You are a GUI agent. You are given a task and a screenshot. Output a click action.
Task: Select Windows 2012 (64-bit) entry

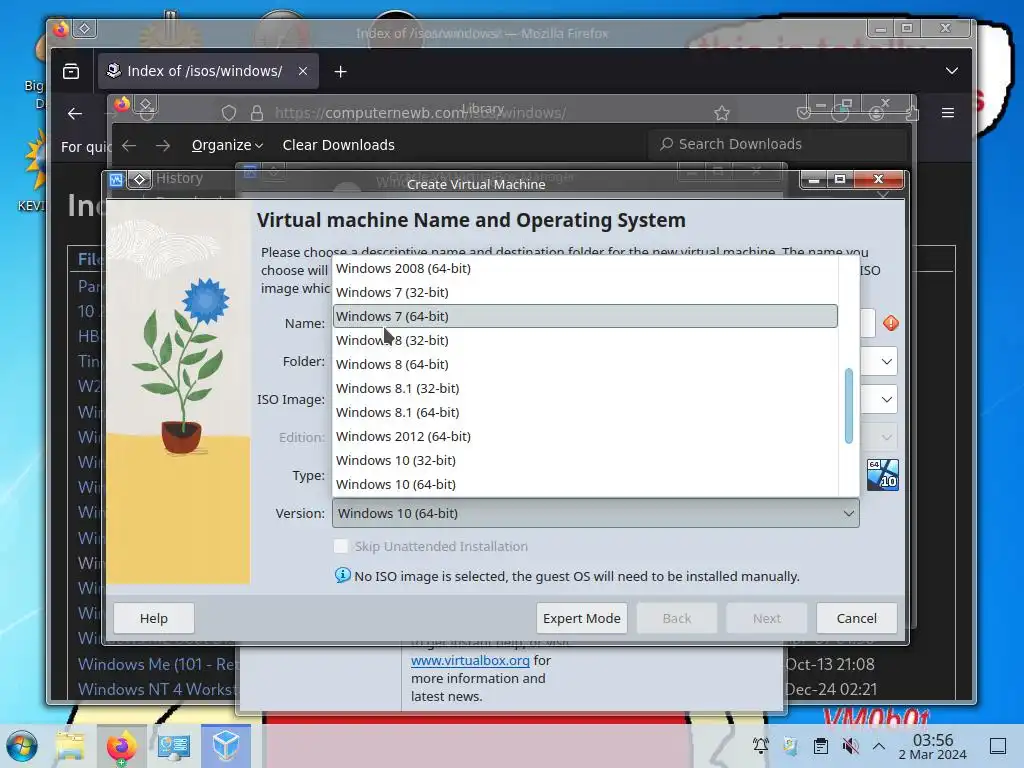coord(585,436)
